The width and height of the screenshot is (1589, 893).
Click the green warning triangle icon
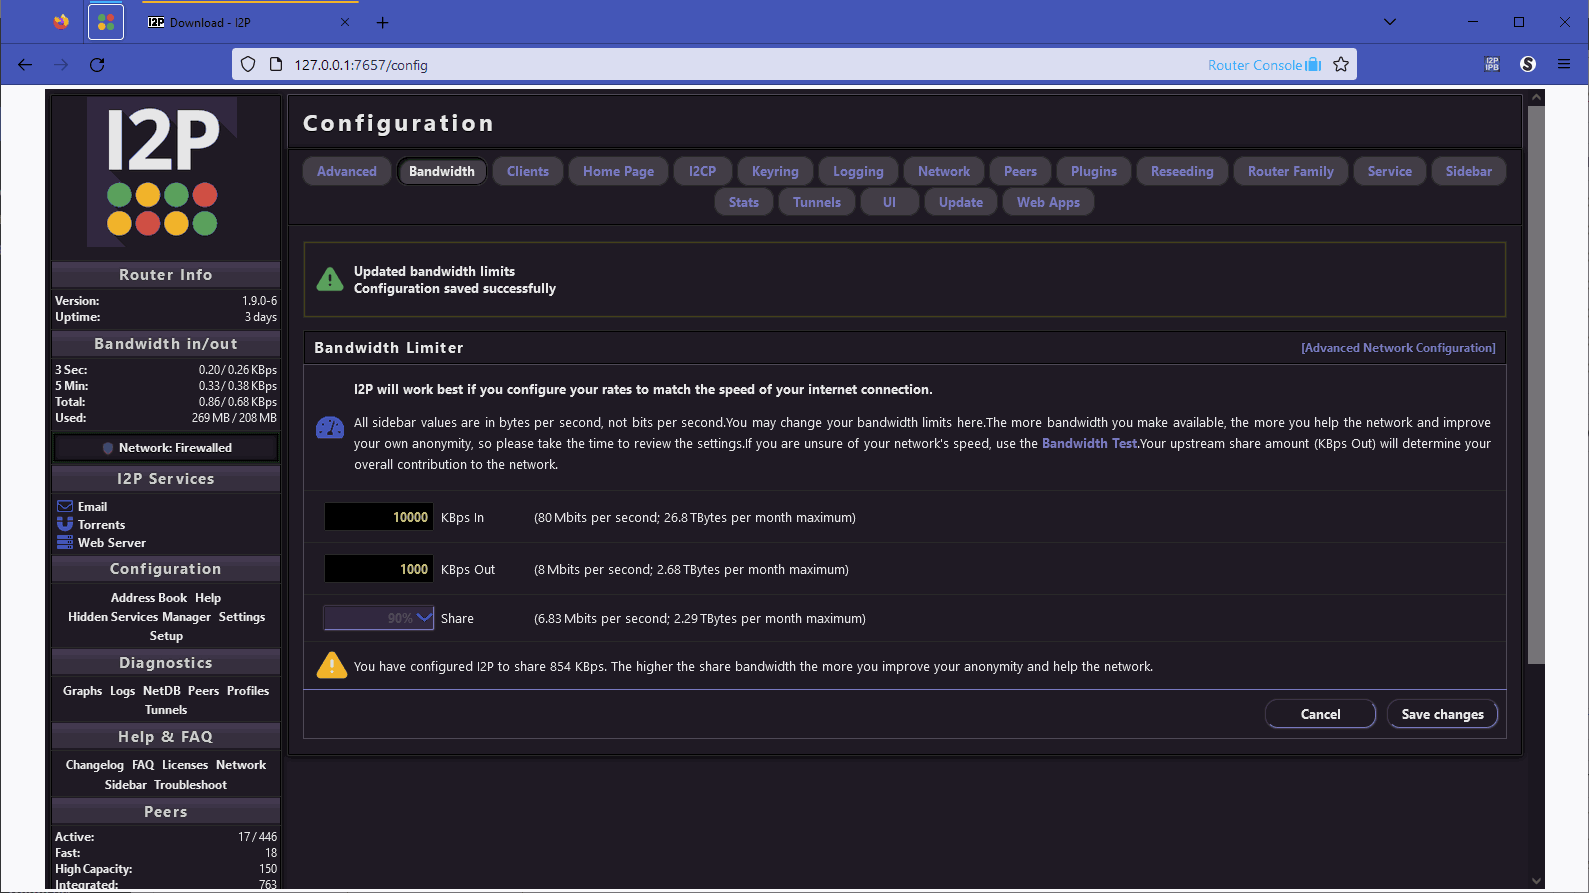[330, 280]
